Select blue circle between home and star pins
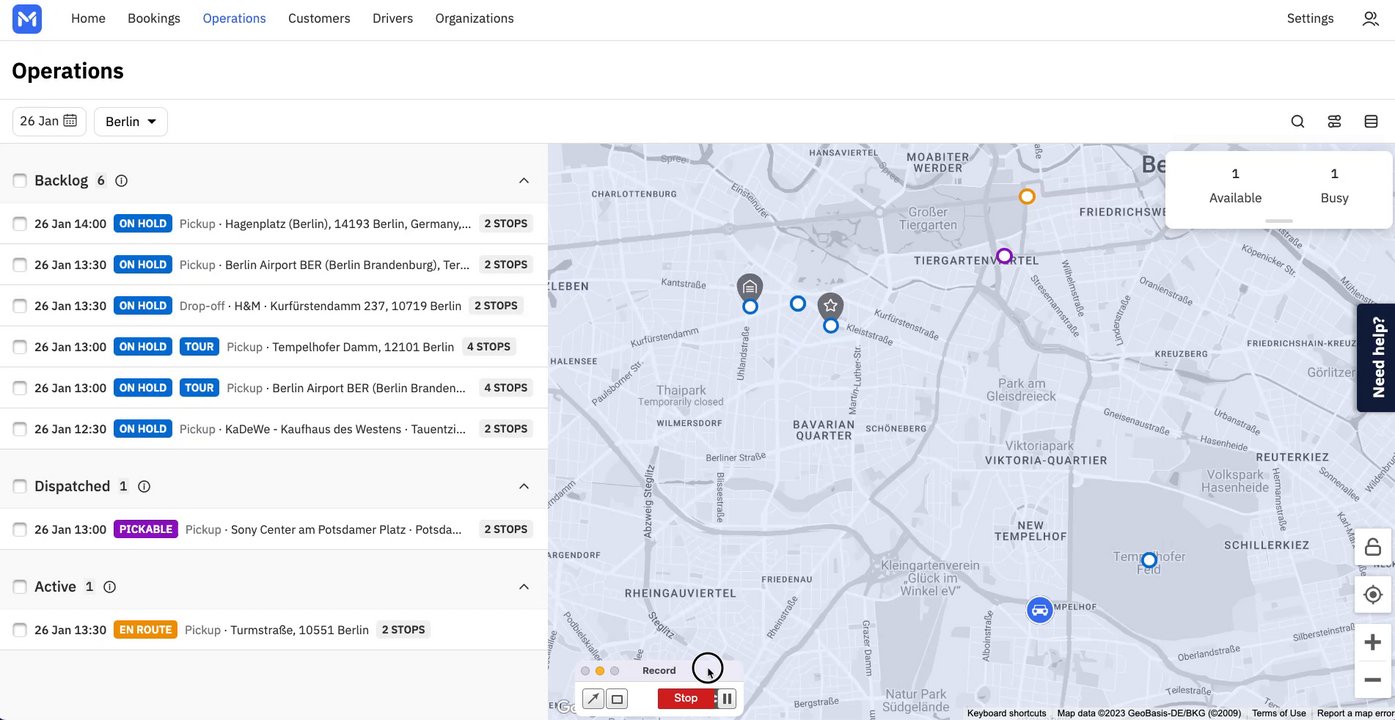 point(798,304)
